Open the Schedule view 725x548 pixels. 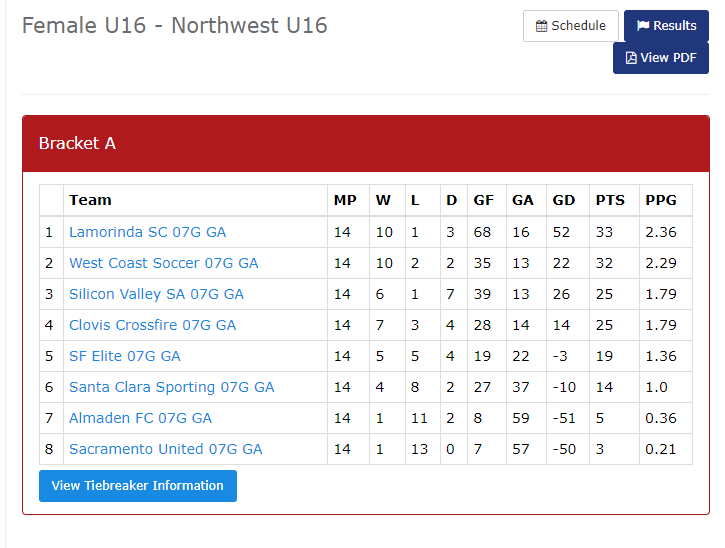pyautogui.click(x=570, y=26)
